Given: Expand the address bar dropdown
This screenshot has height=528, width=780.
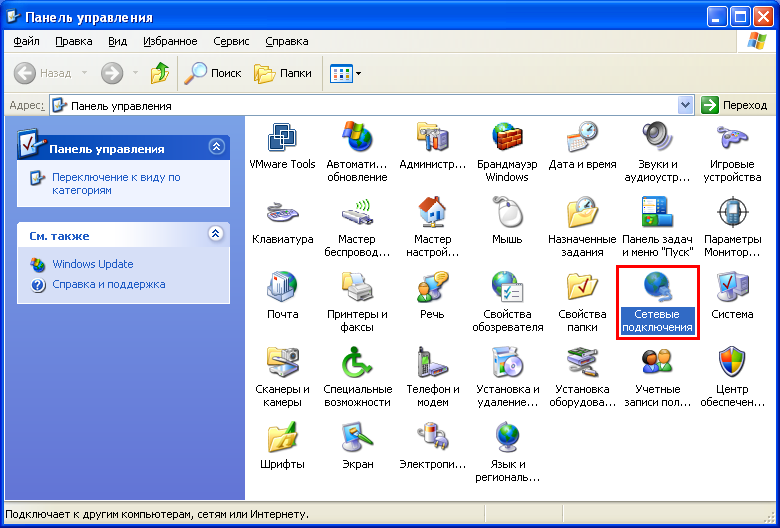Looking at the screenshot, I should click(685, 106).
